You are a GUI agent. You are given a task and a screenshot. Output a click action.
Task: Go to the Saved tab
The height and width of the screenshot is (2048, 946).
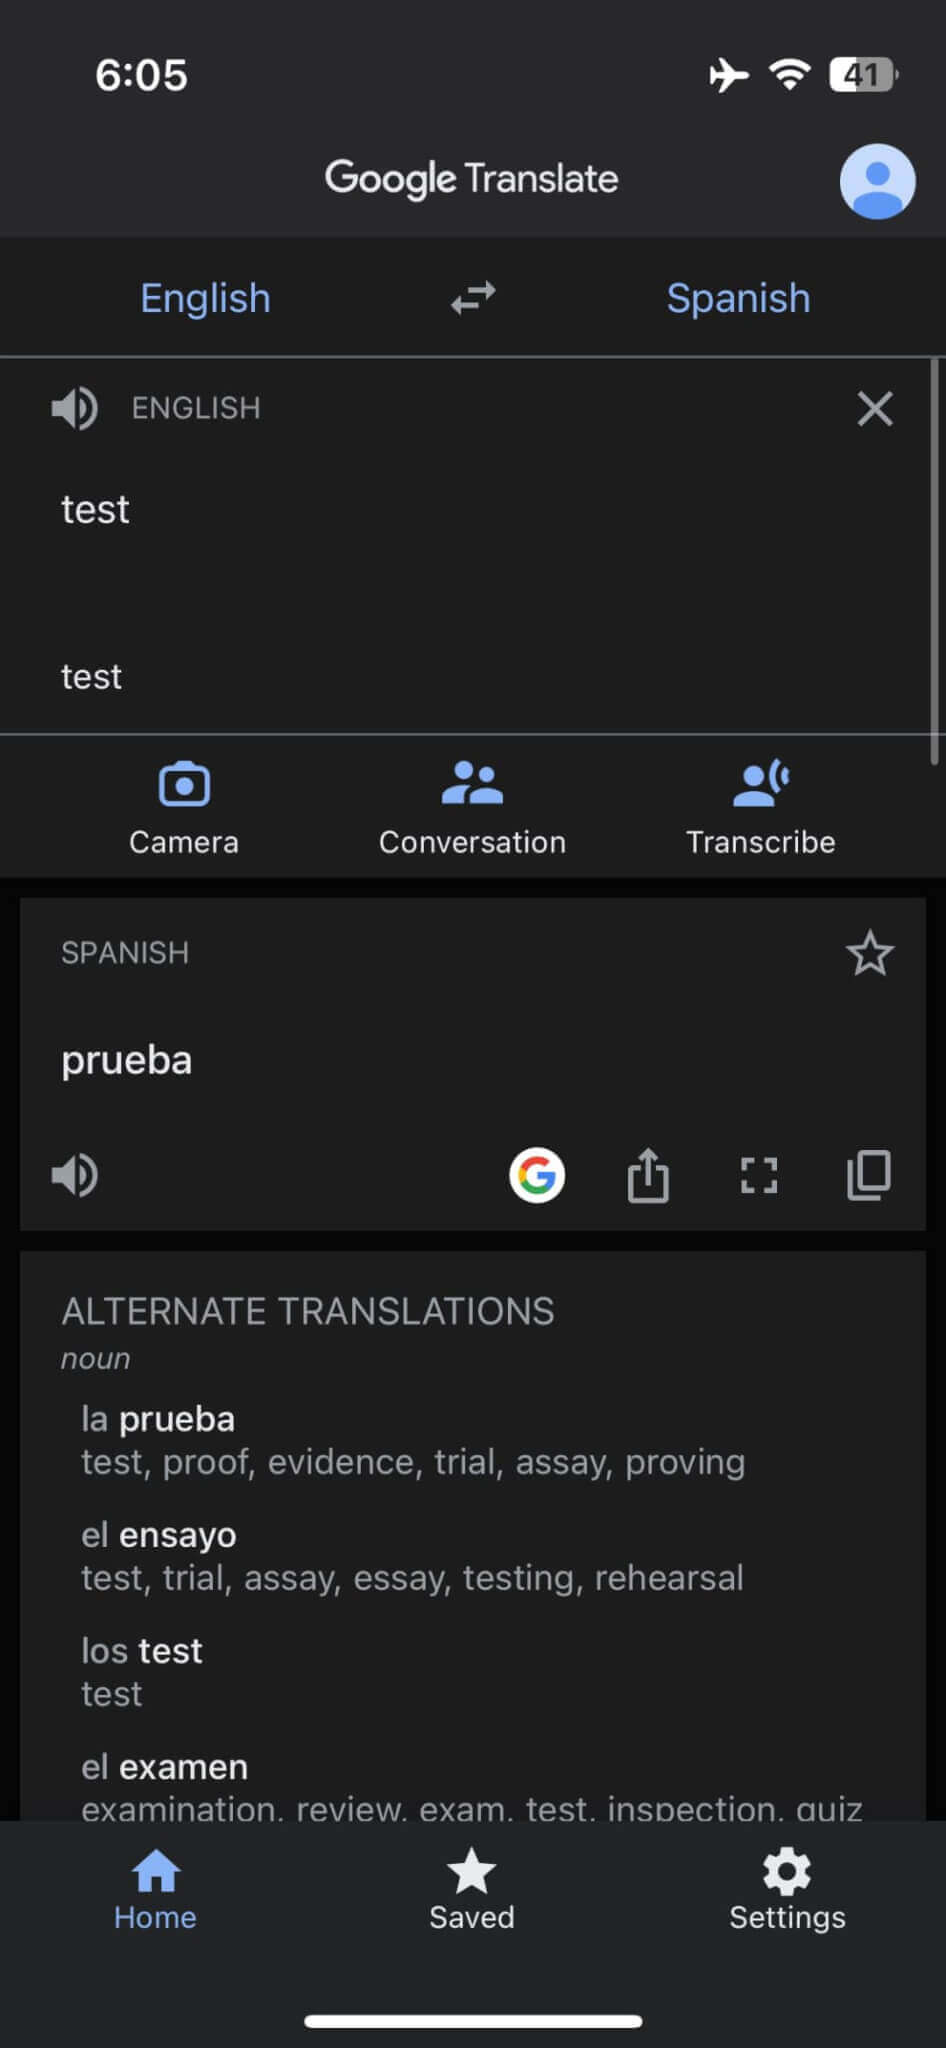tap(472, 1888)
